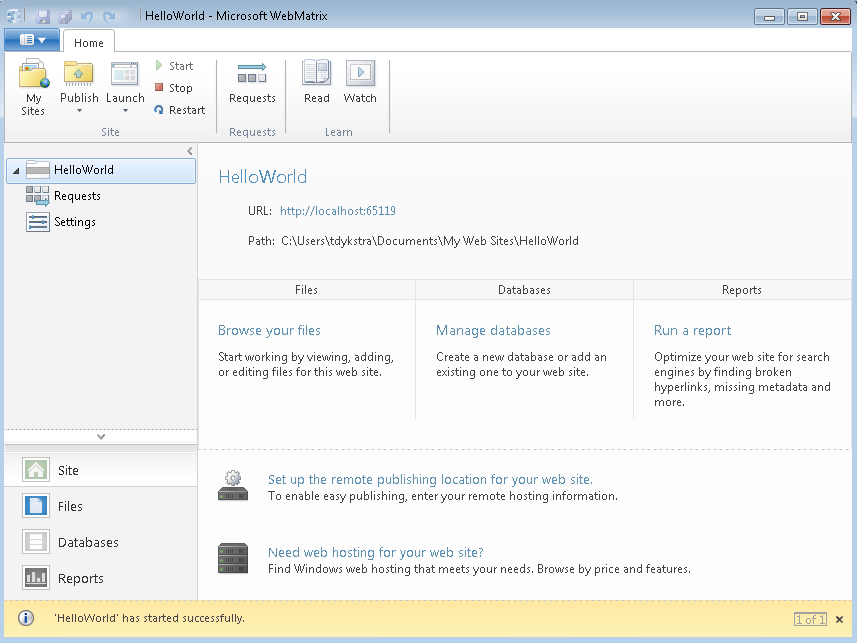The image size is (857, 643).
Task: Select the Home ribbon tab
Action: click(89, 43)
